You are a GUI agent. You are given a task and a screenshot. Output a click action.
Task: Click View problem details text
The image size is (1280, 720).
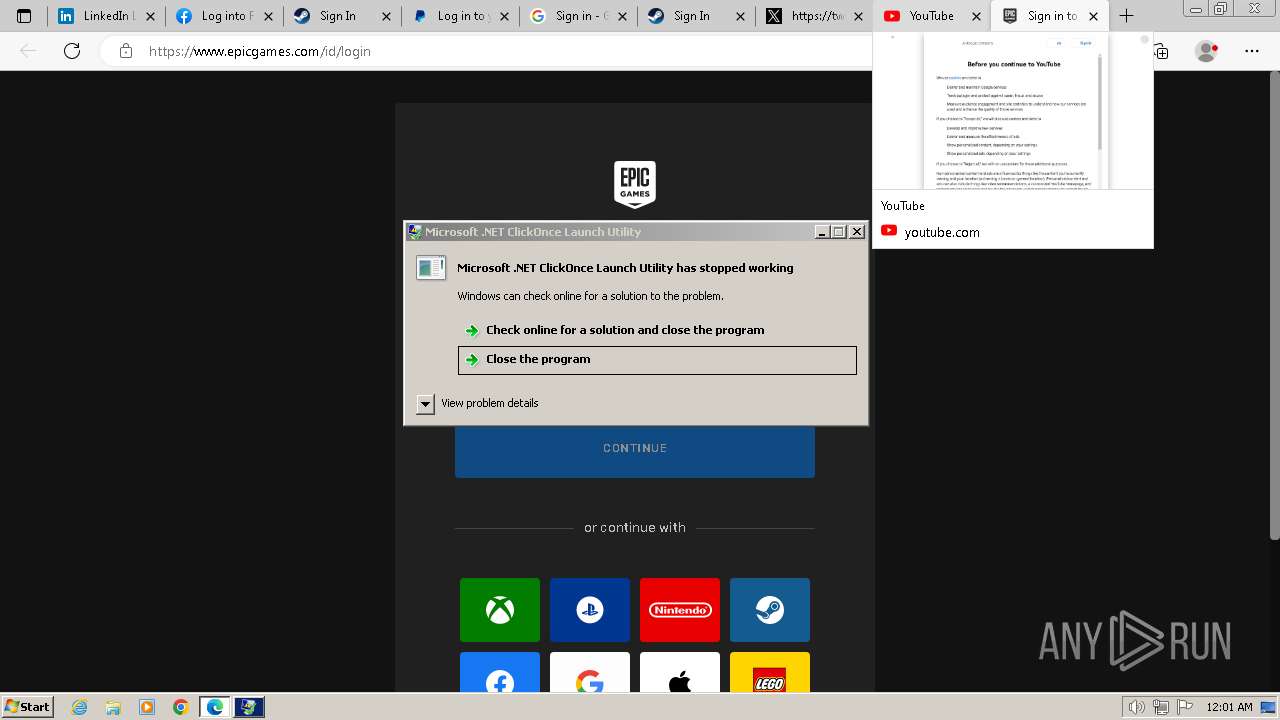(x=490, y=403)
